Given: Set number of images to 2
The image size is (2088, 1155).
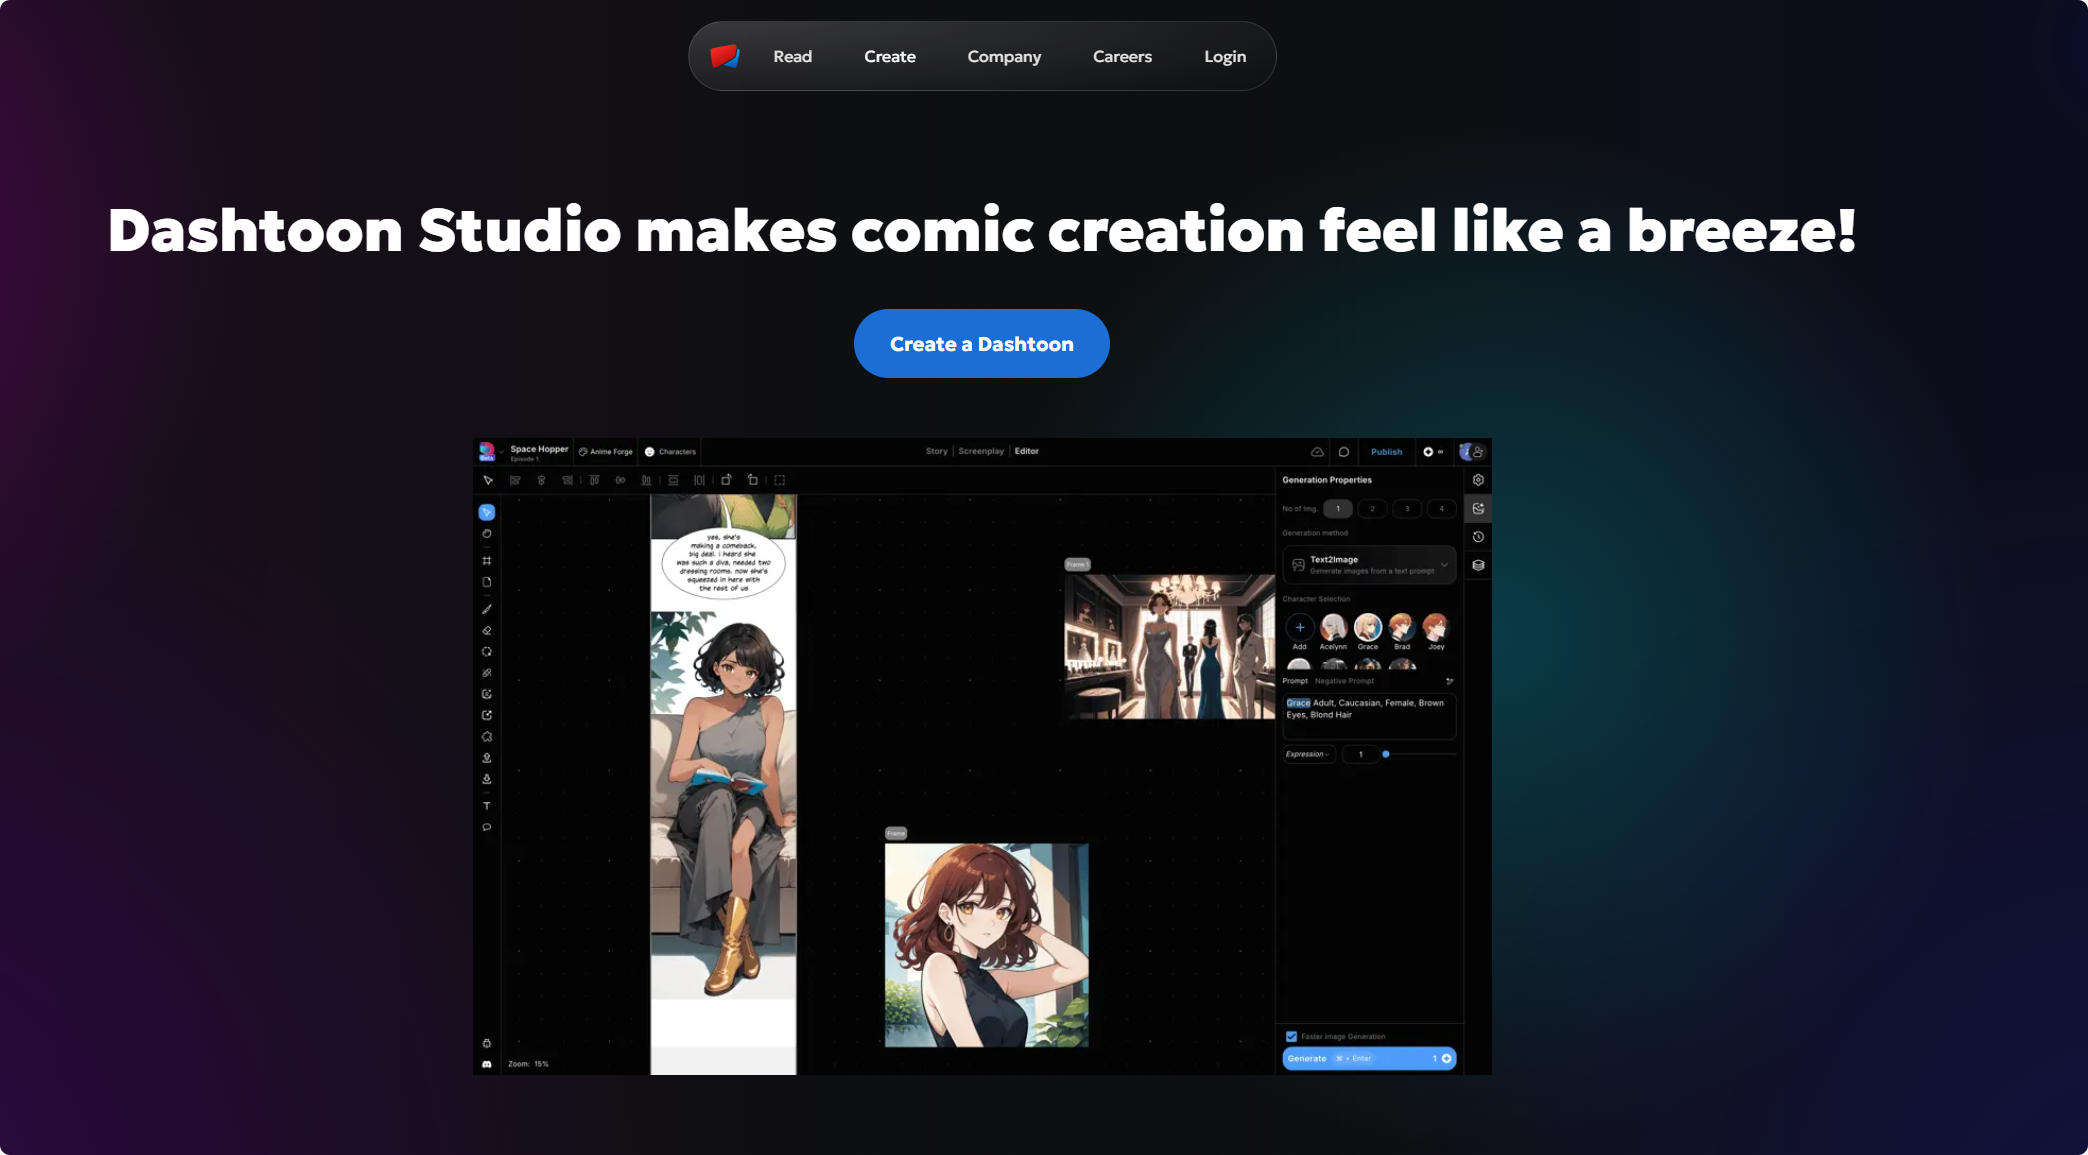Looking at the screenshot, I should [x=1372, y=509].
